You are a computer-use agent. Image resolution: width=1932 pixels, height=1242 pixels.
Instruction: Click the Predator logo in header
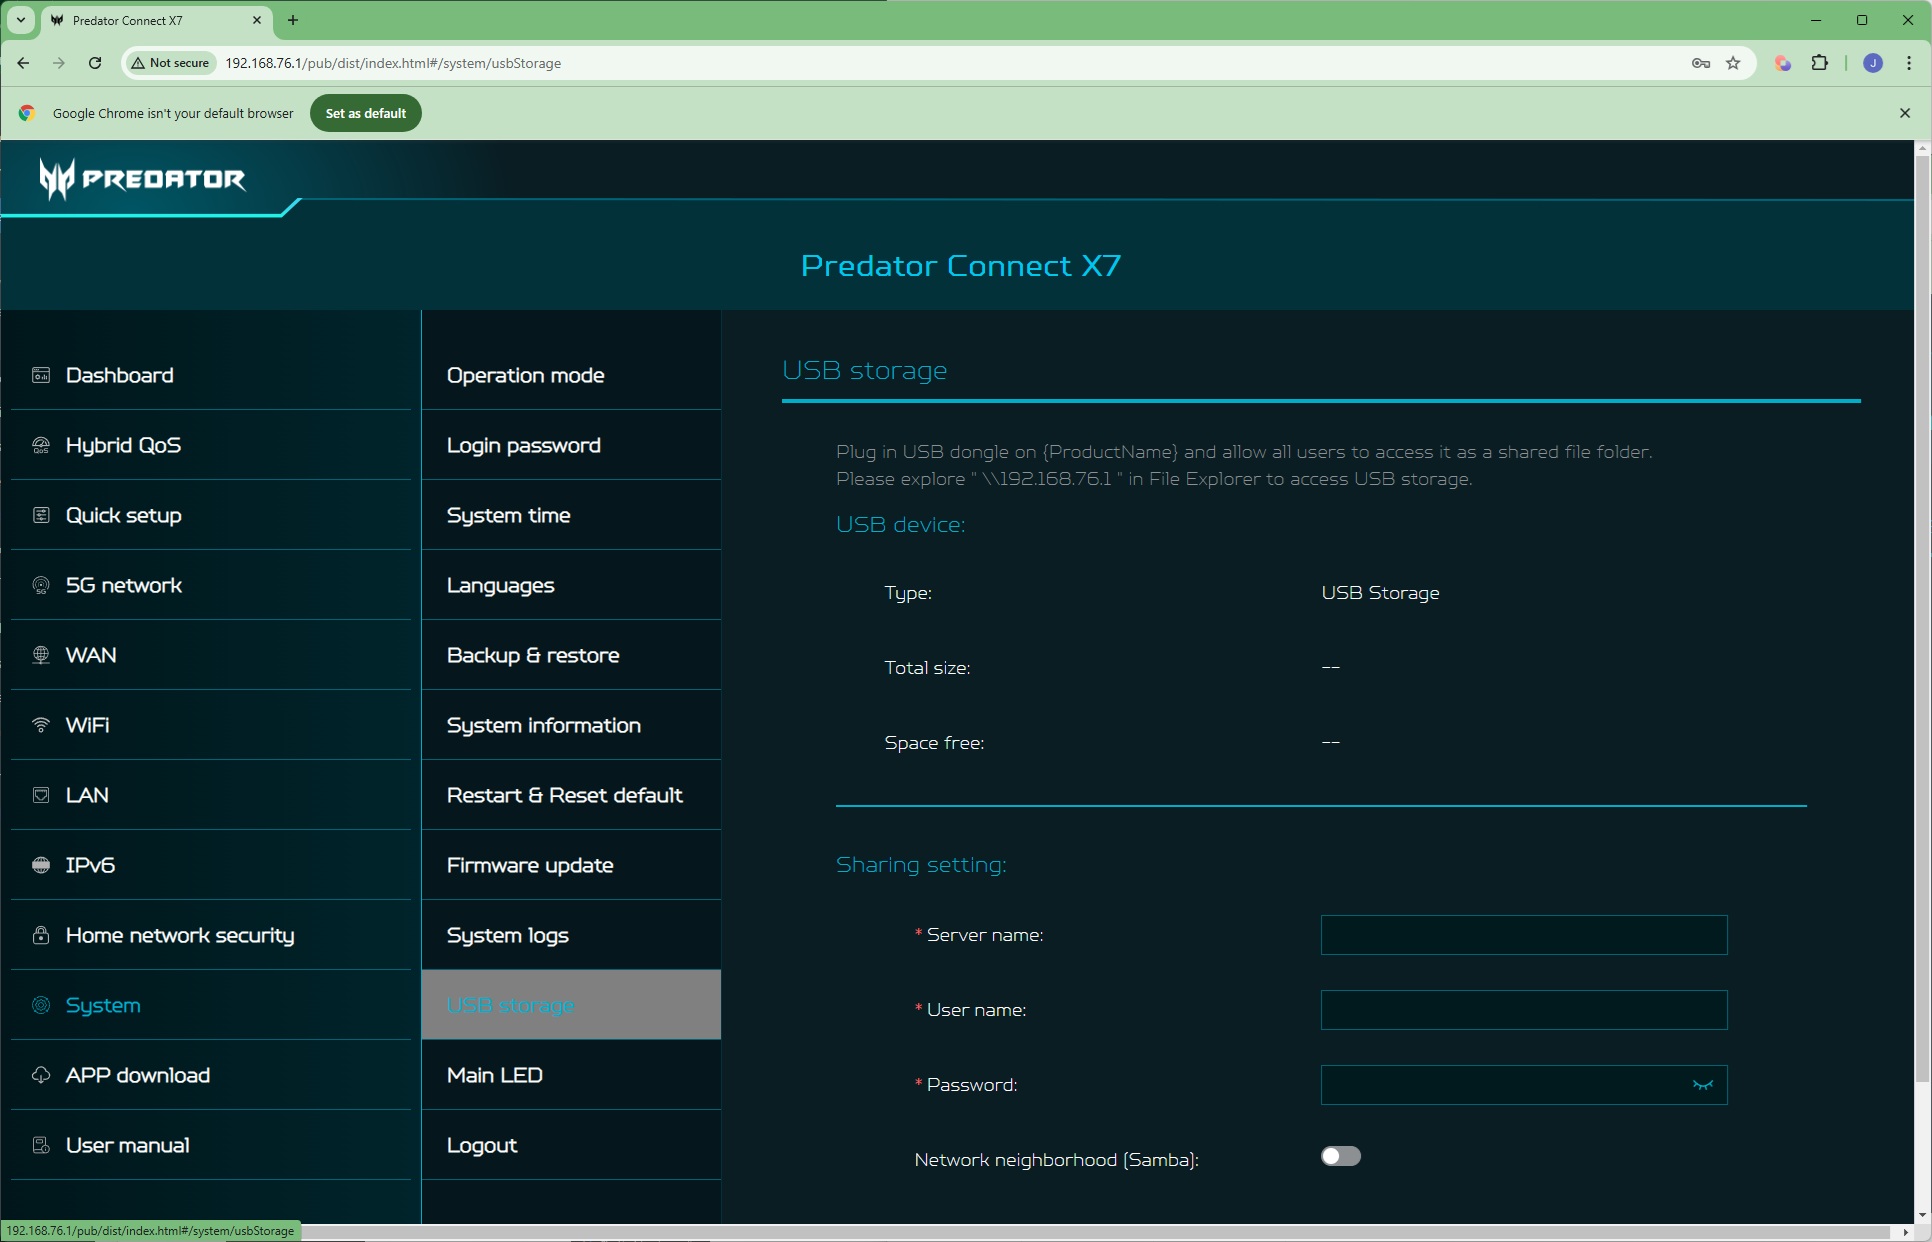pos(142,179)
